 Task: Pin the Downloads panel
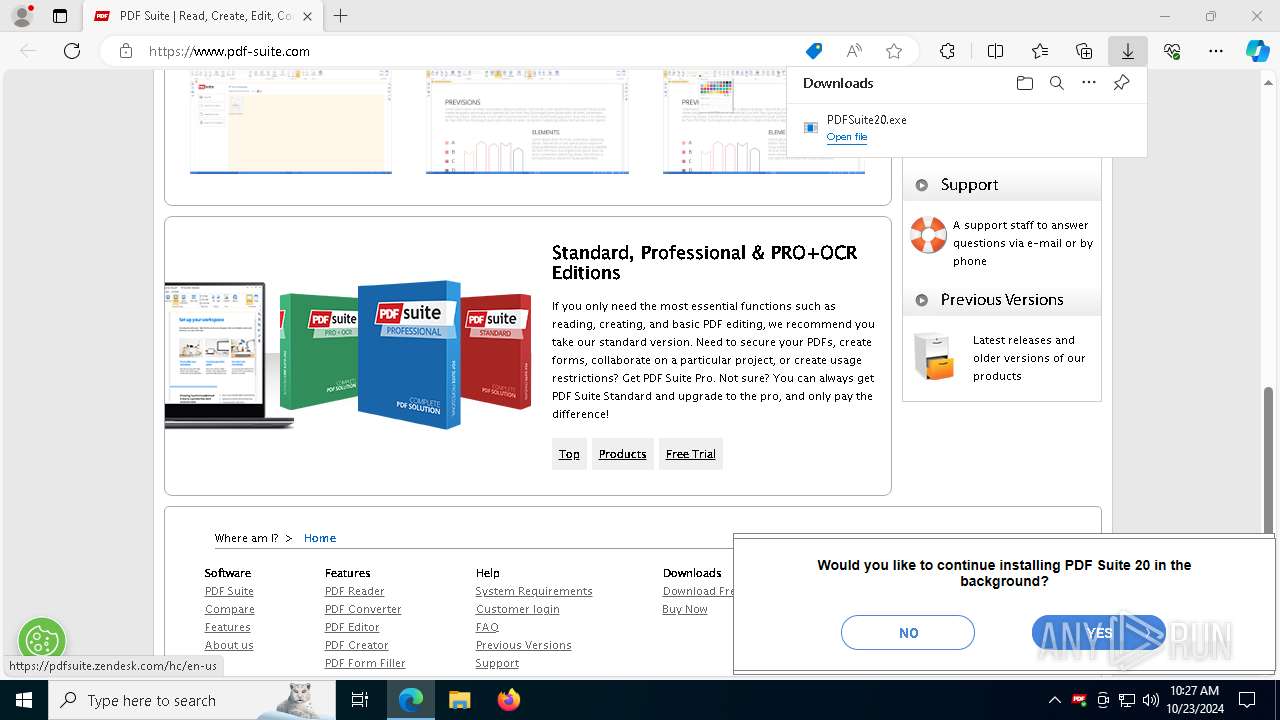[x=1121, y=83]
